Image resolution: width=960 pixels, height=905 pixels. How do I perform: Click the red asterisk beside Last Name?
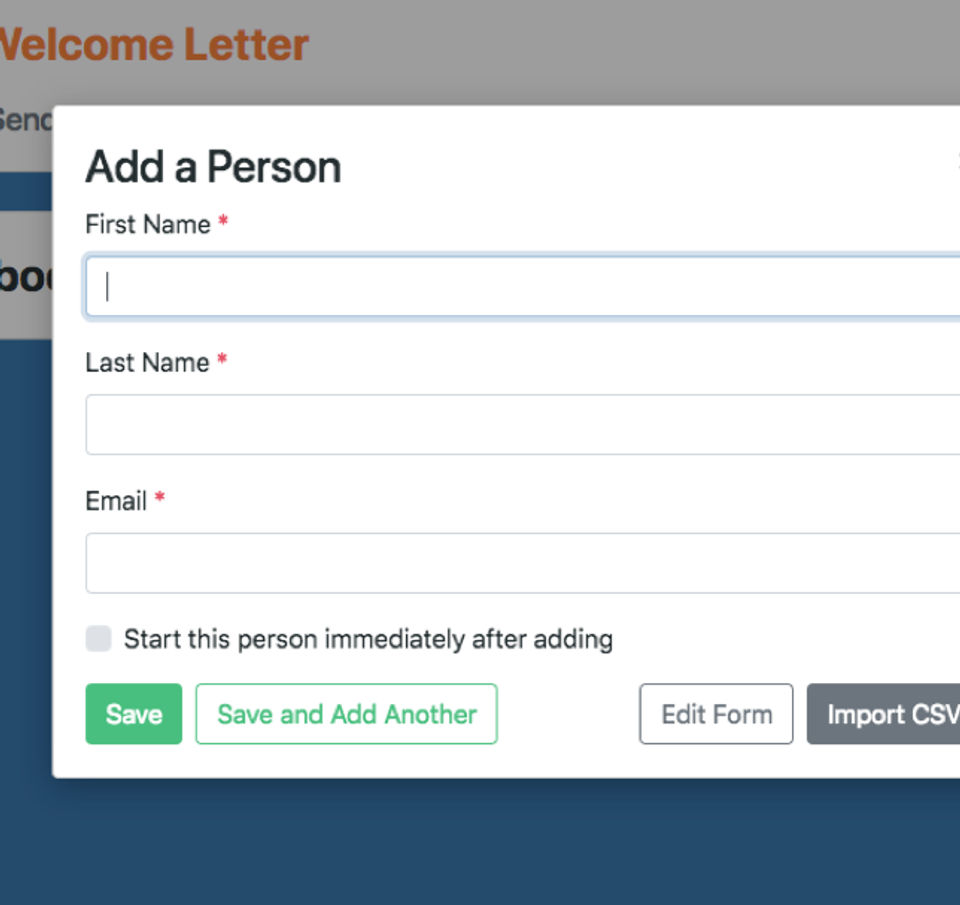[222, 360]
